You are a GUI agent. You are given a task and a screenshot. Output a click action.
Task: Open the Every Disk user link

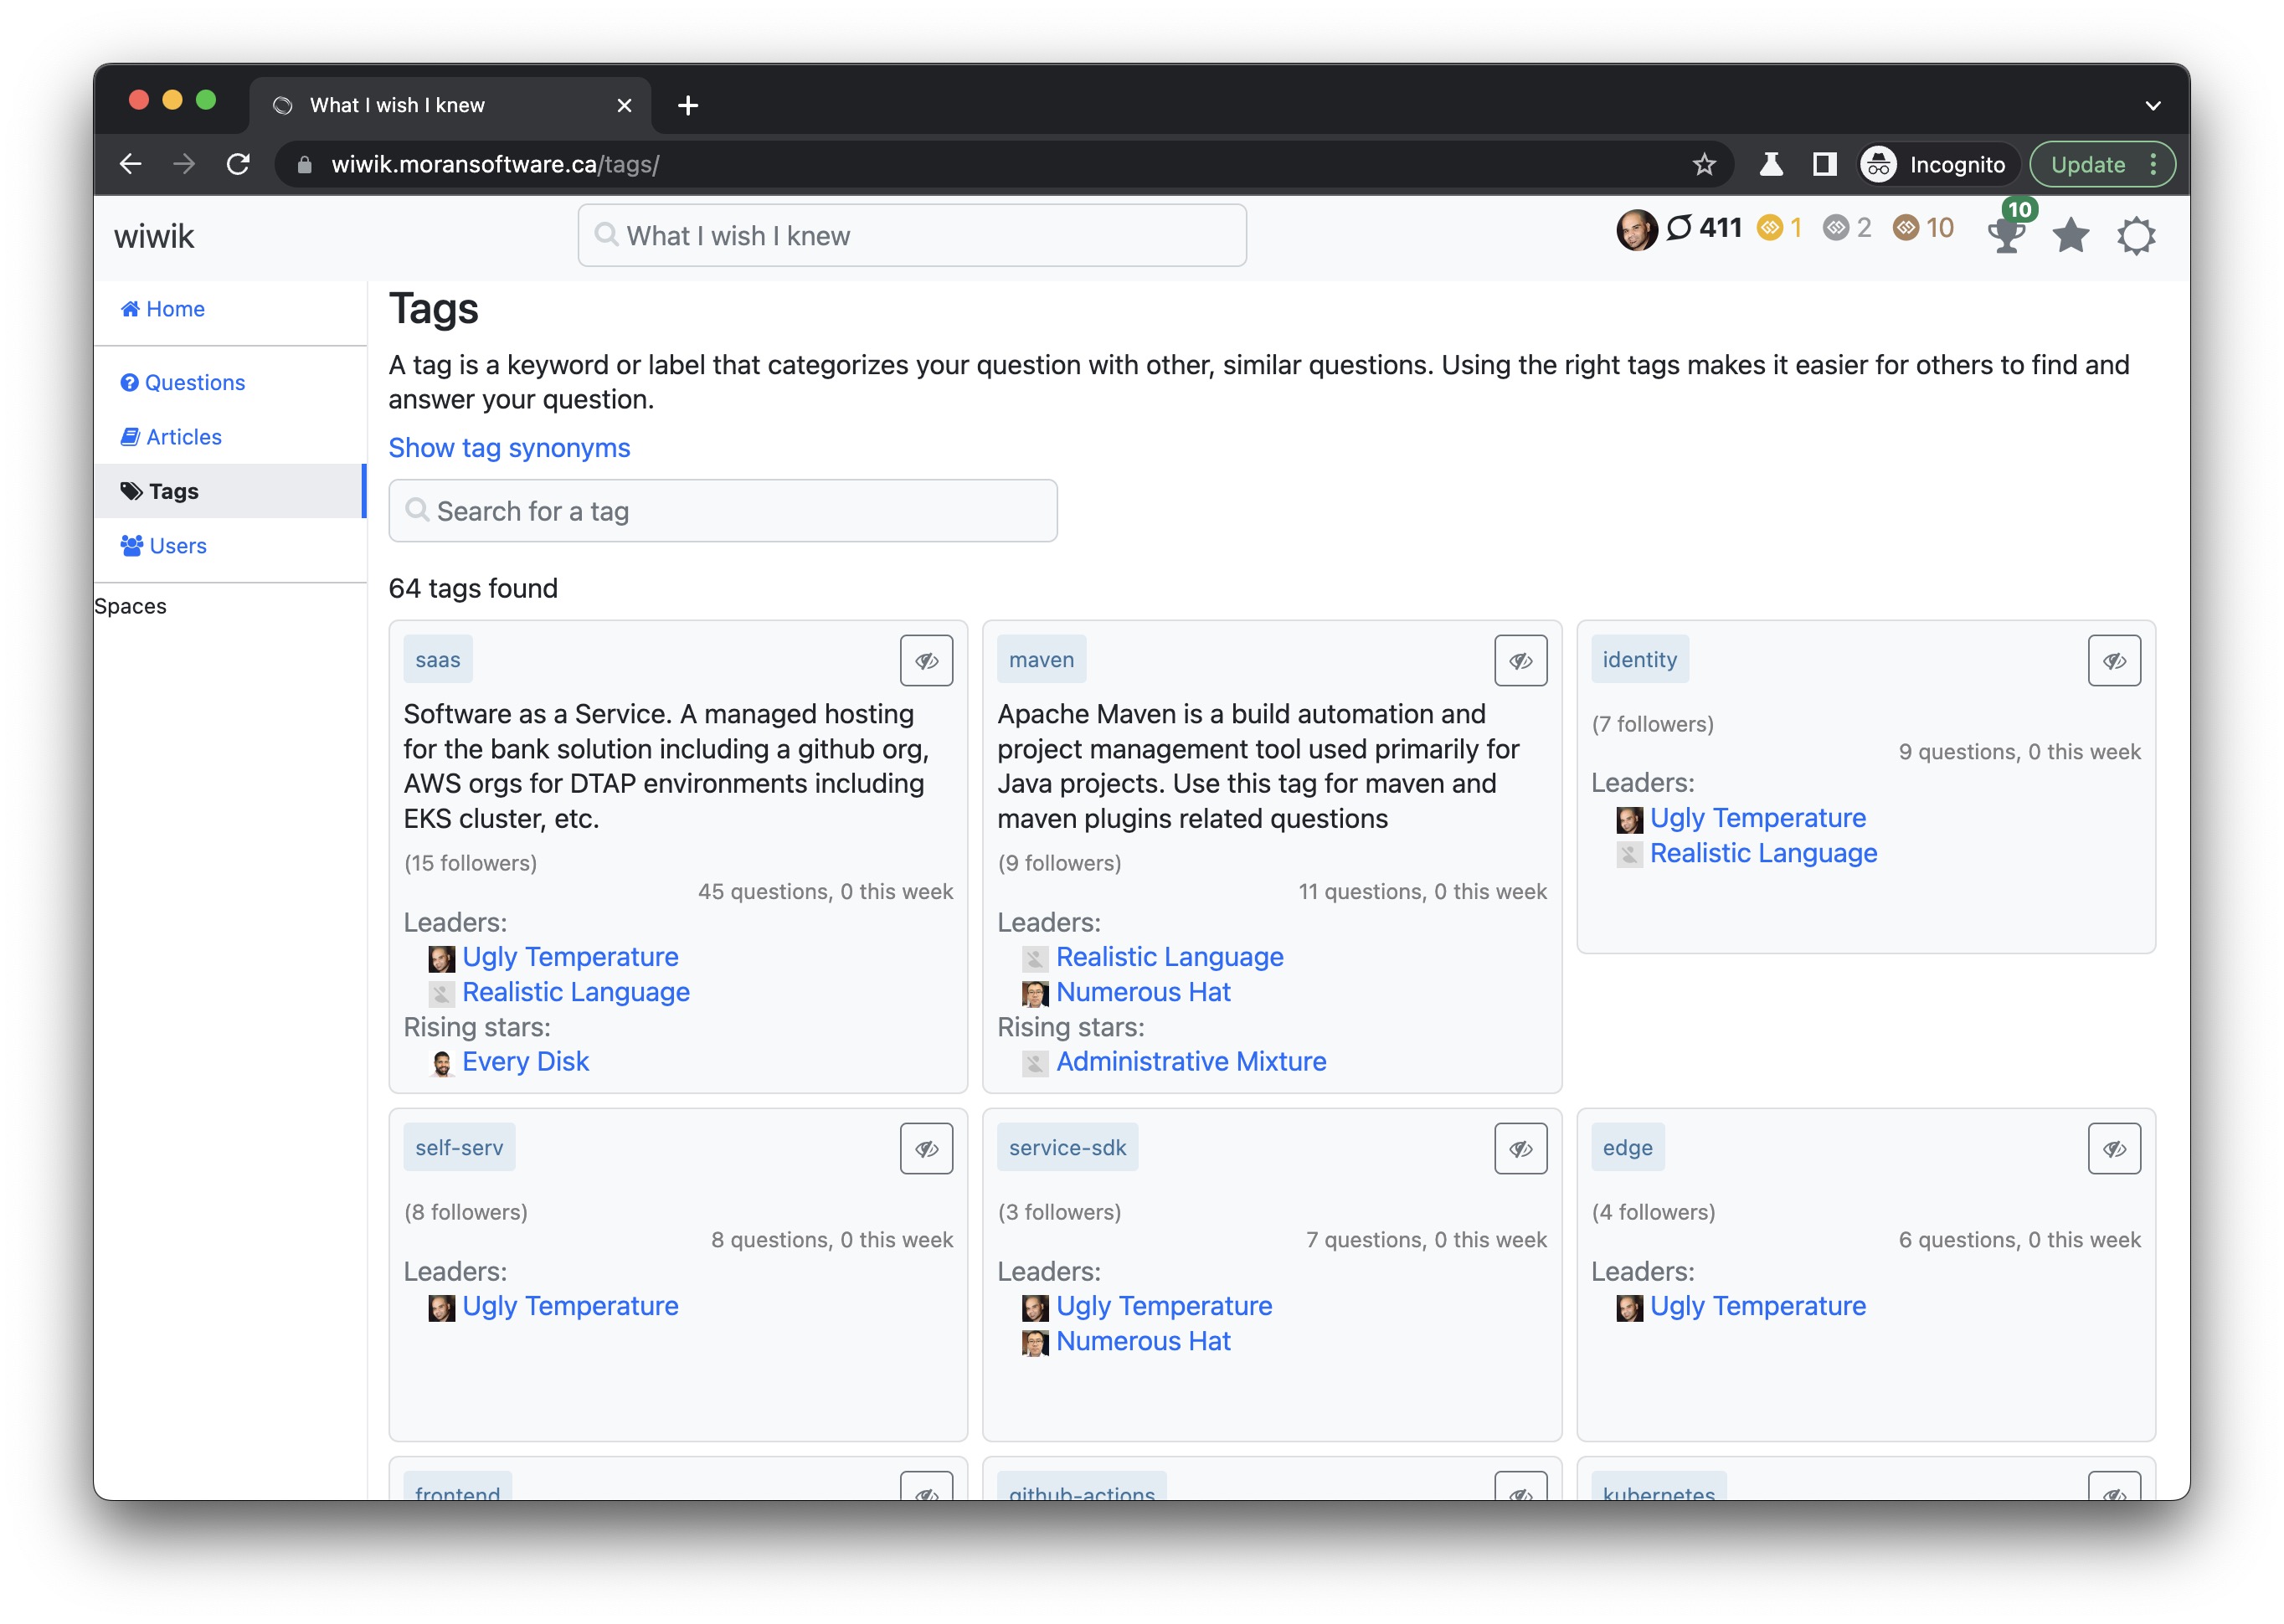(525, 1061)
